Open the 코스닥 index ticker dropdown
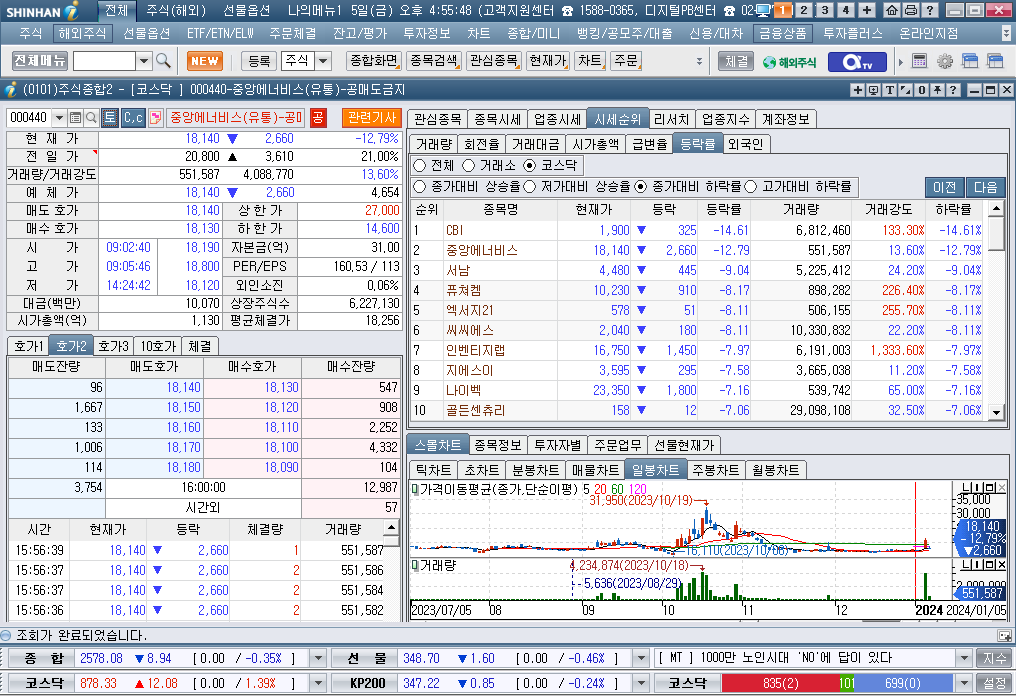Screen dimensions: 1016x697 coord(318,683)
